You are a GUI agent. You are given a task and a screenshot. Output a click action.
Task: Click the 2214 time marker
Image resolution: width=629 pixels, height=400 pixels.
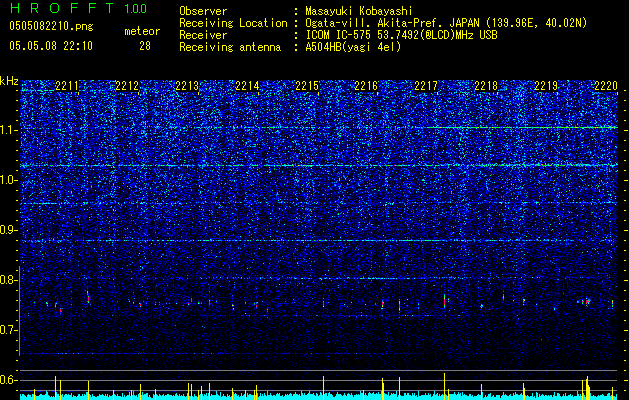247,86
